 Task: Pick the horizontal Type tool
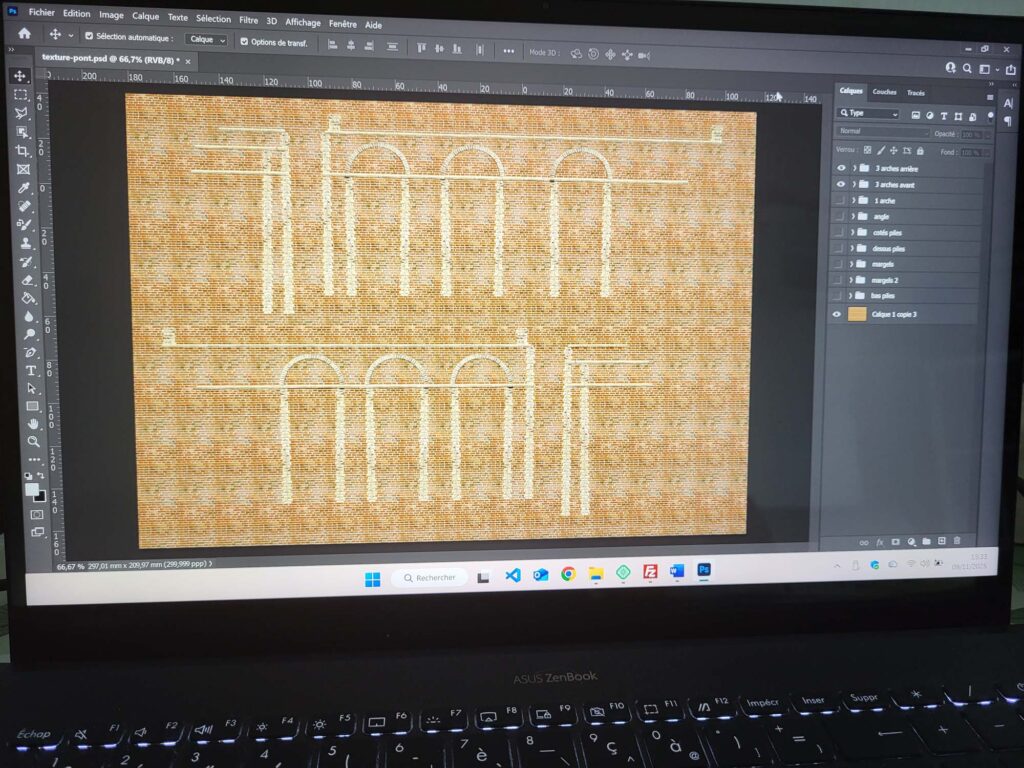31,370
